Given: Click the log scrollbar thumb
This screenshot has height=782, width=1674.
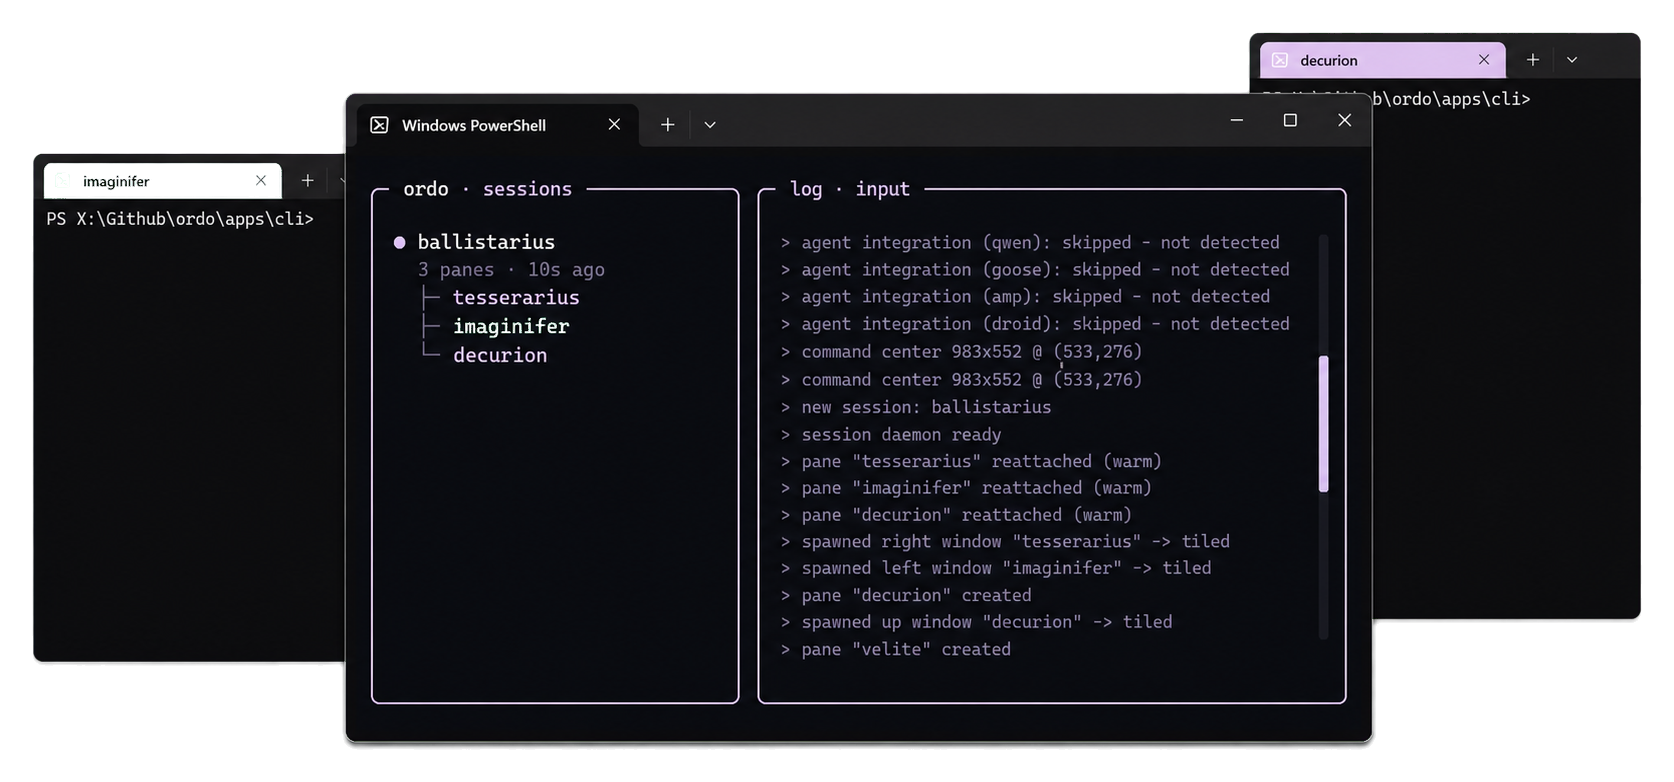Looking at the screenshot, I should (x=1324, y=424).
